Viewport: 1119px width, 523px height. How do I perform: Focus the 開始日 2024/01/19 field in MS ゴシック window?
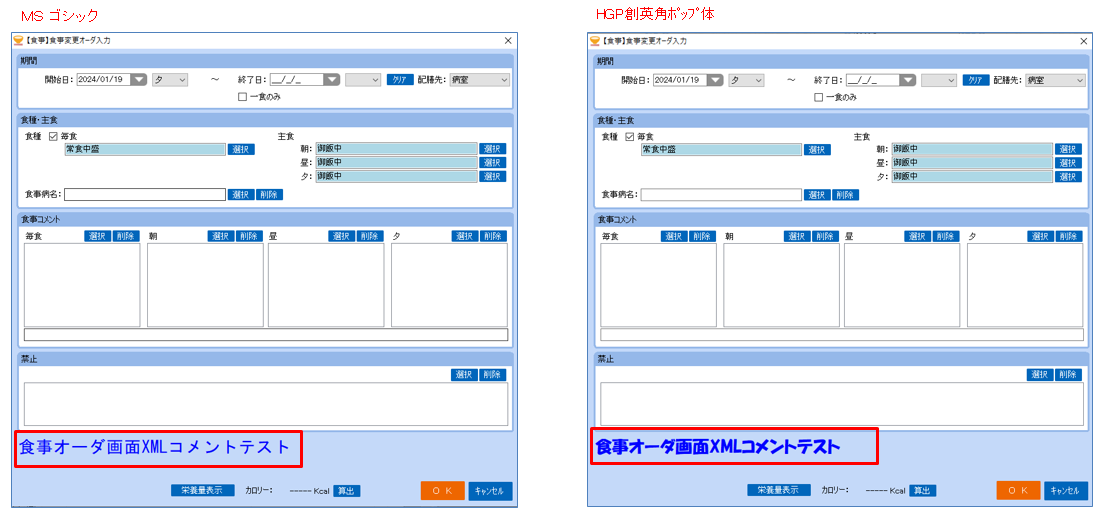click(103, 80)
